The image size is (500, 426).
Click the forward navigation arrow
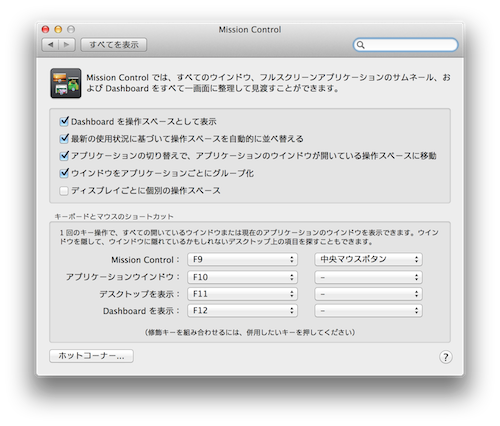click(67, 45)
